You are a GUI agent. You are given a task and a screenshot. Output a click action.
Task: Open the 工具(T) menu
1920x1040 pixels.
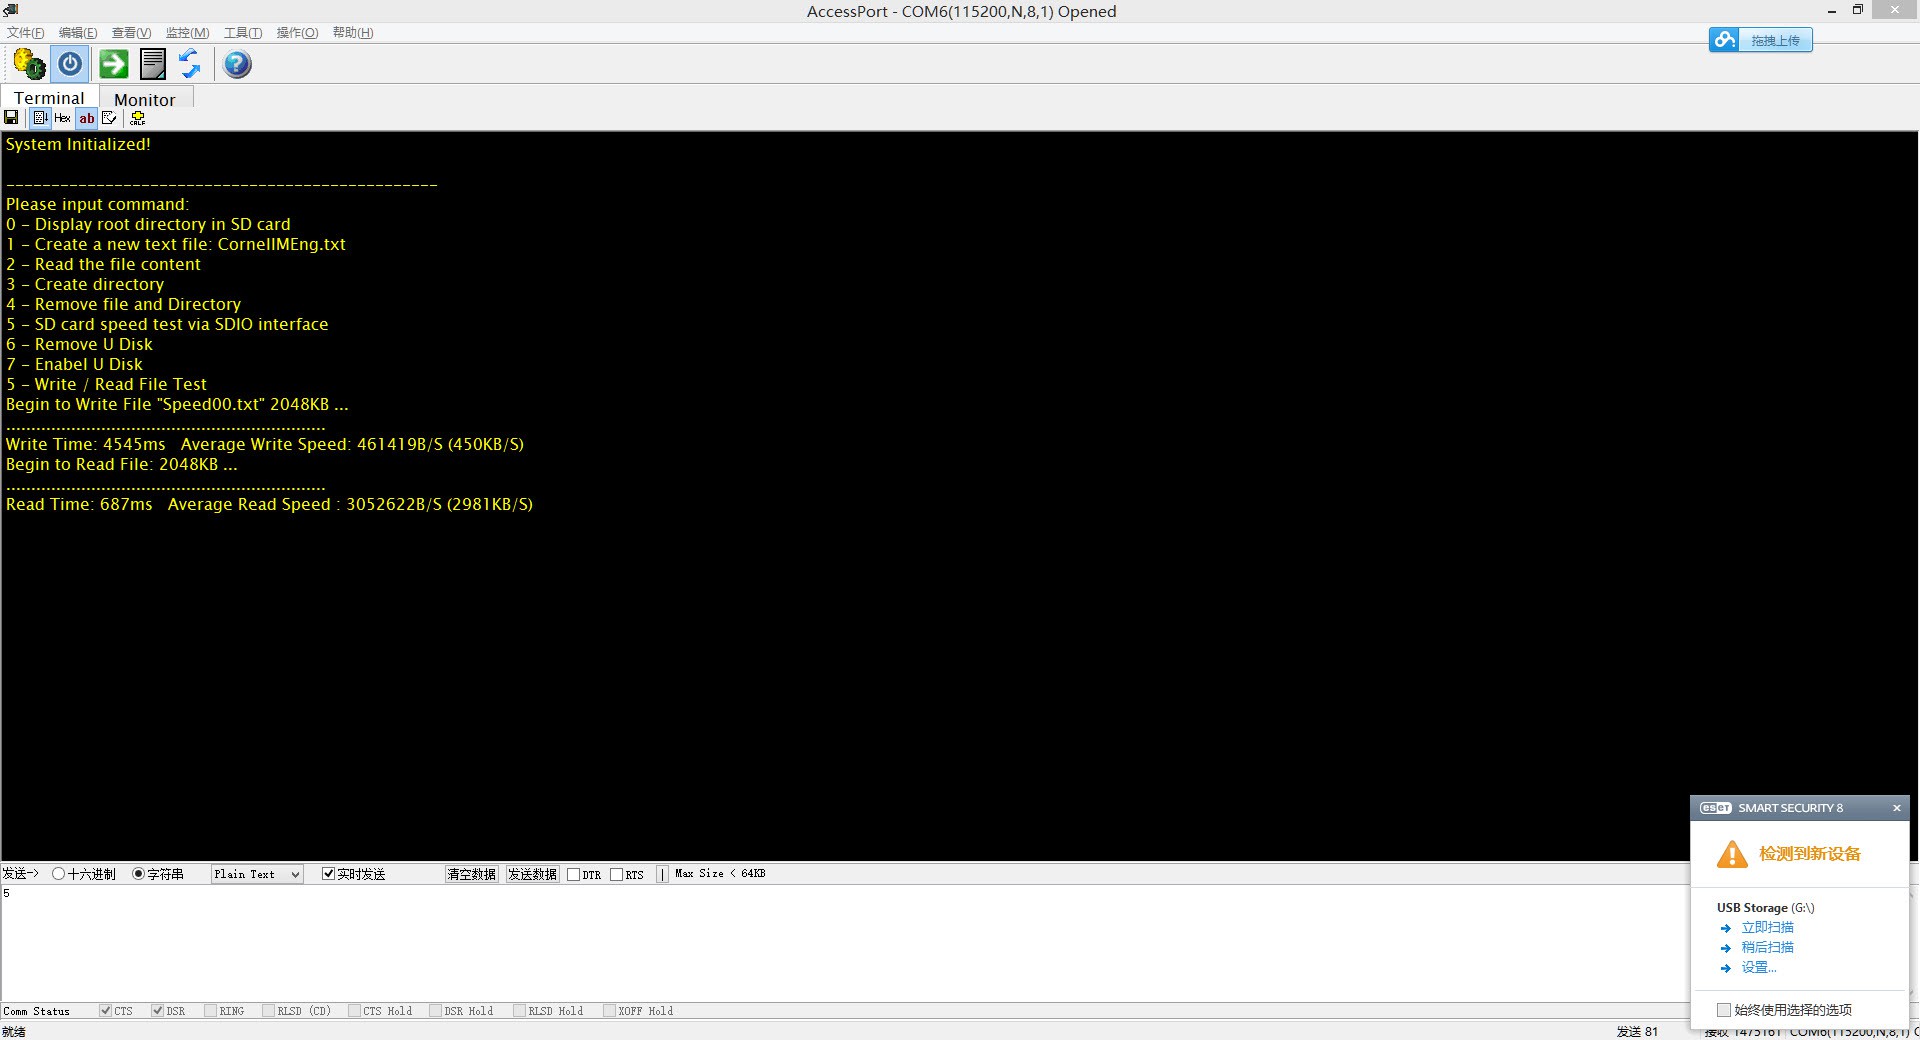243,33
